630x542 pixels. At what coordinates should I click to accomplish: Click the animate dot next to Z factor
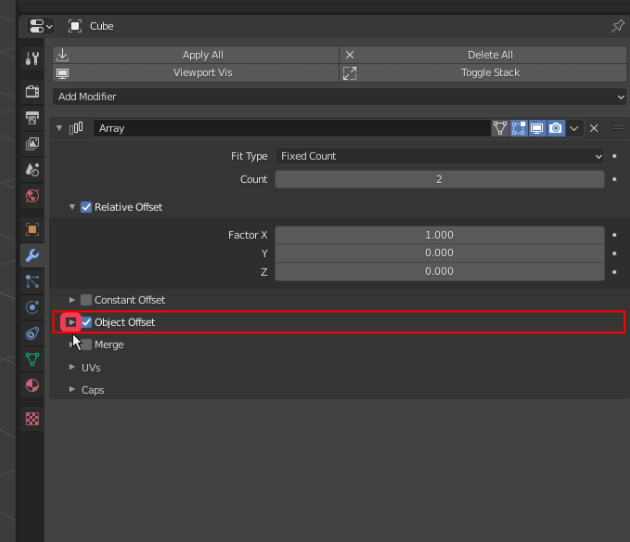coord(614,272)
